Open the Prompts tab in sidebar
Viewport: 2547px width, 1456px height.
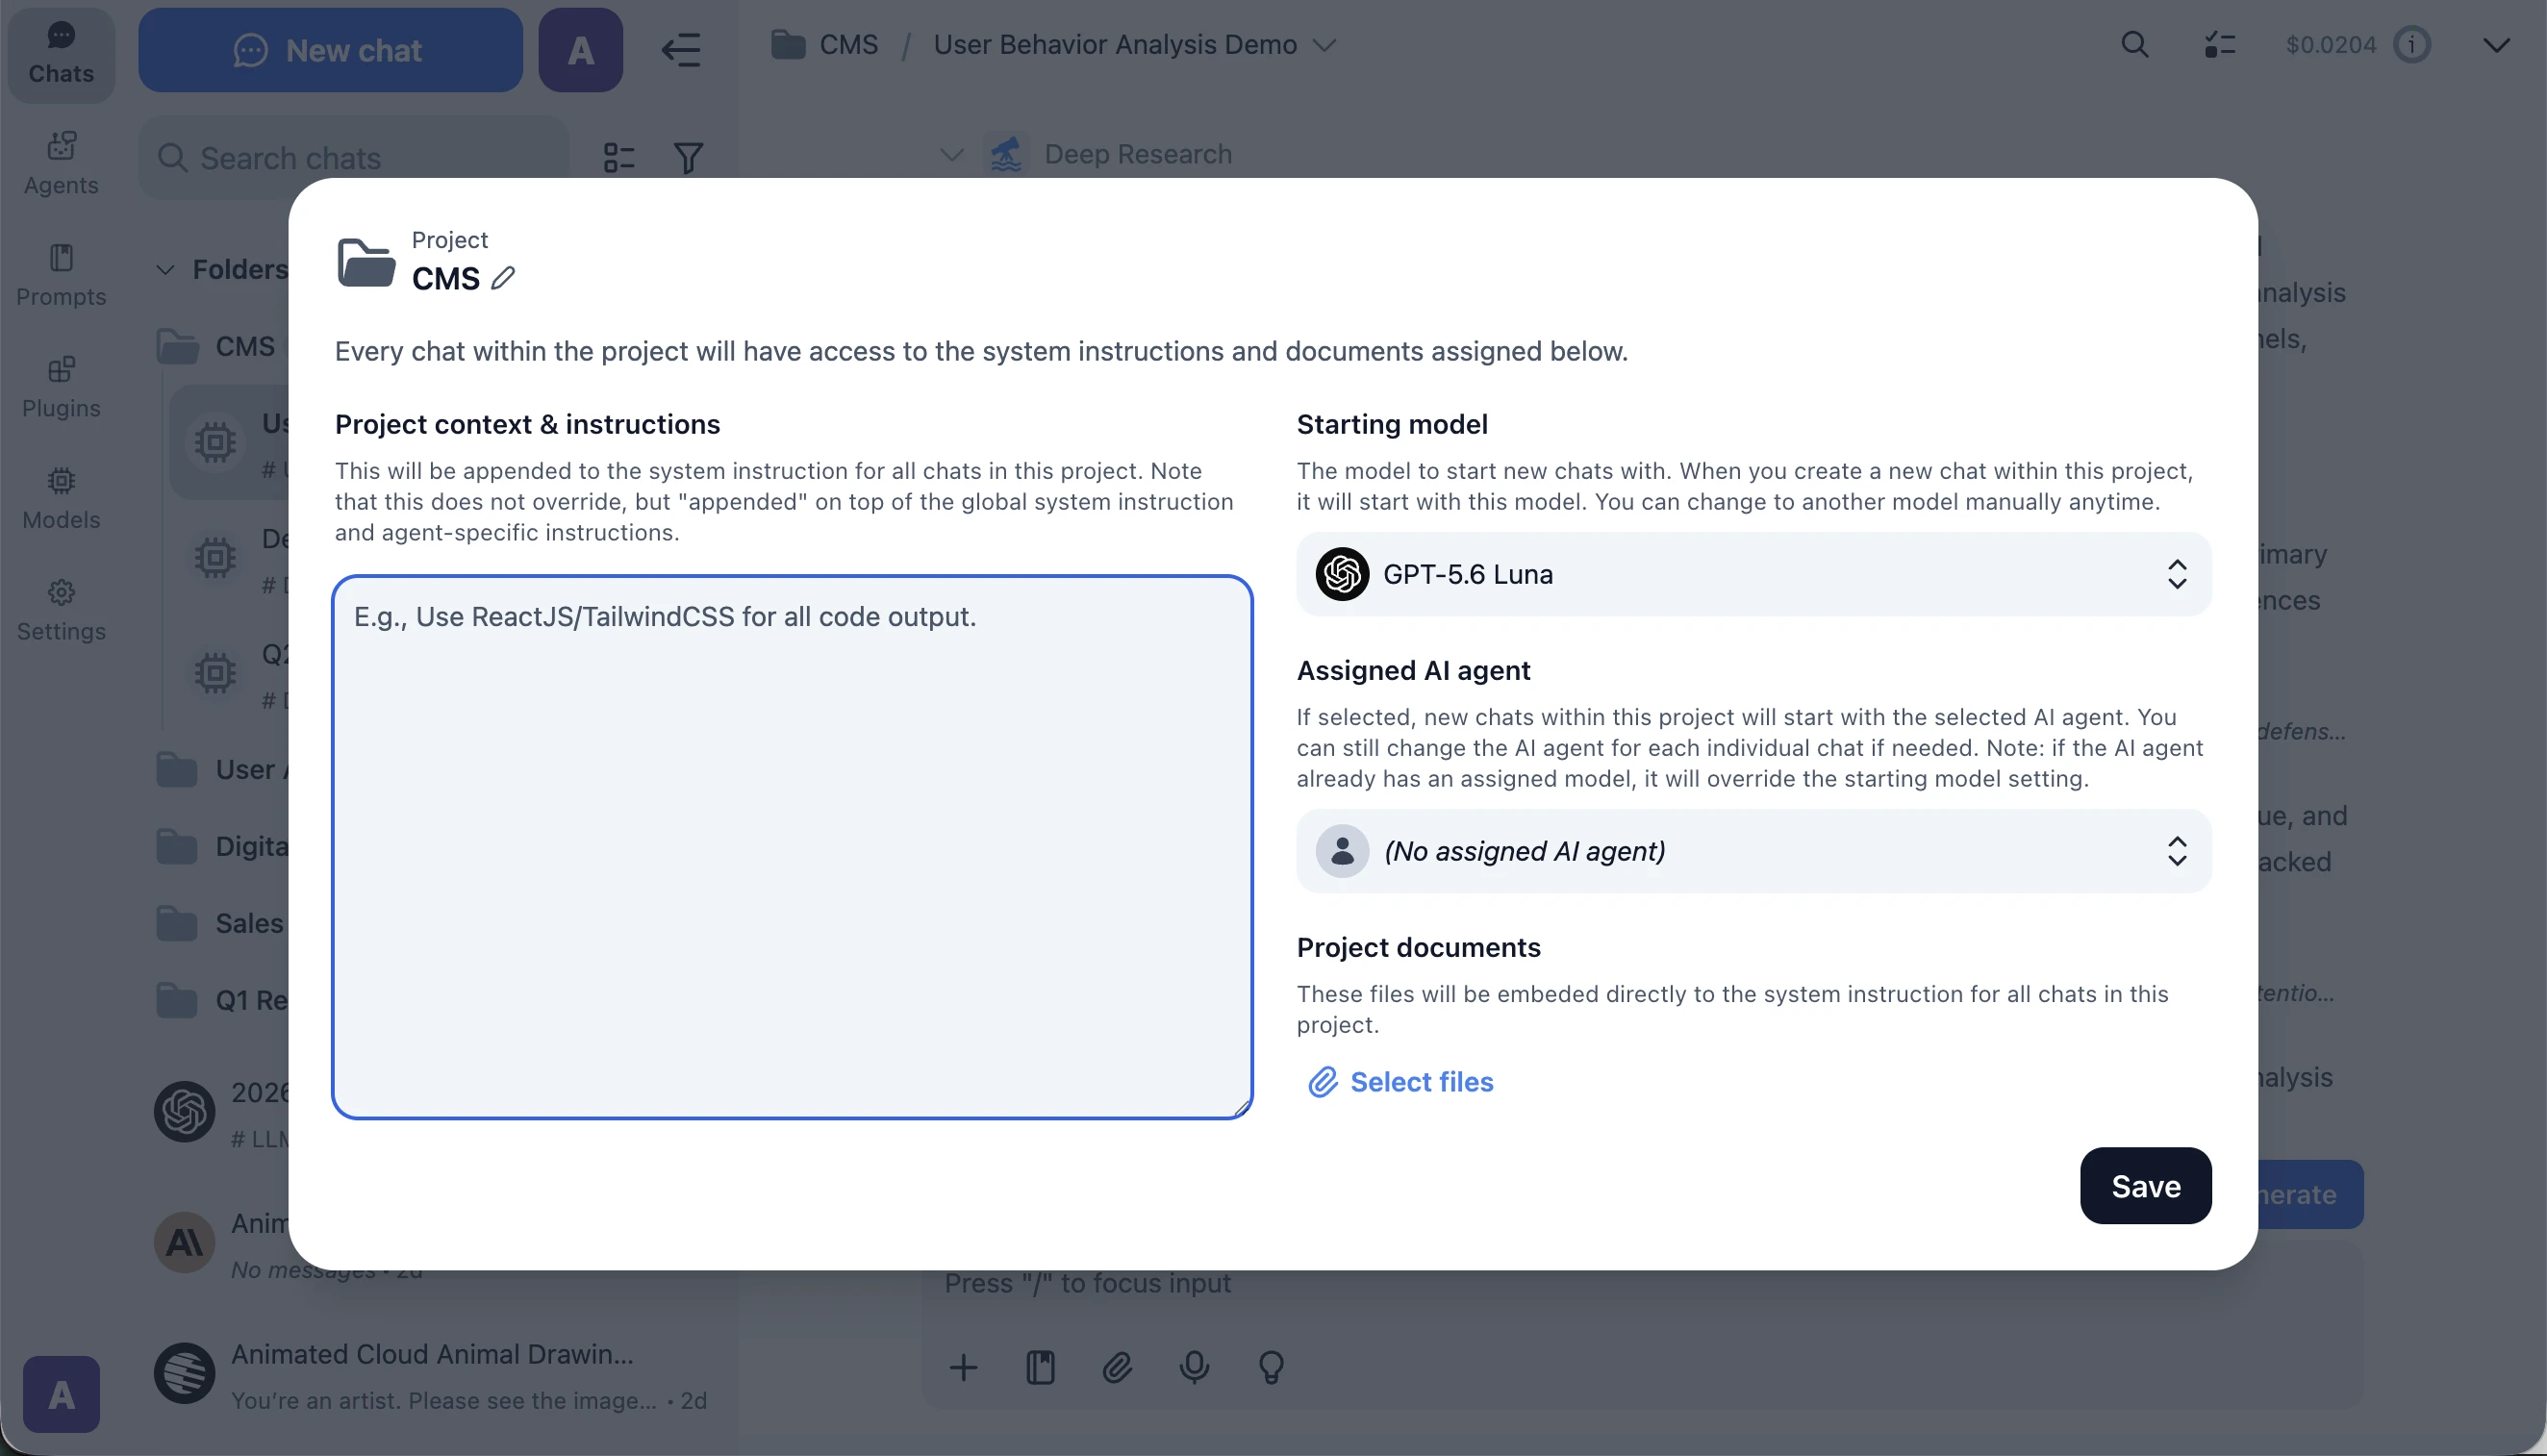[x=61, y=275]
